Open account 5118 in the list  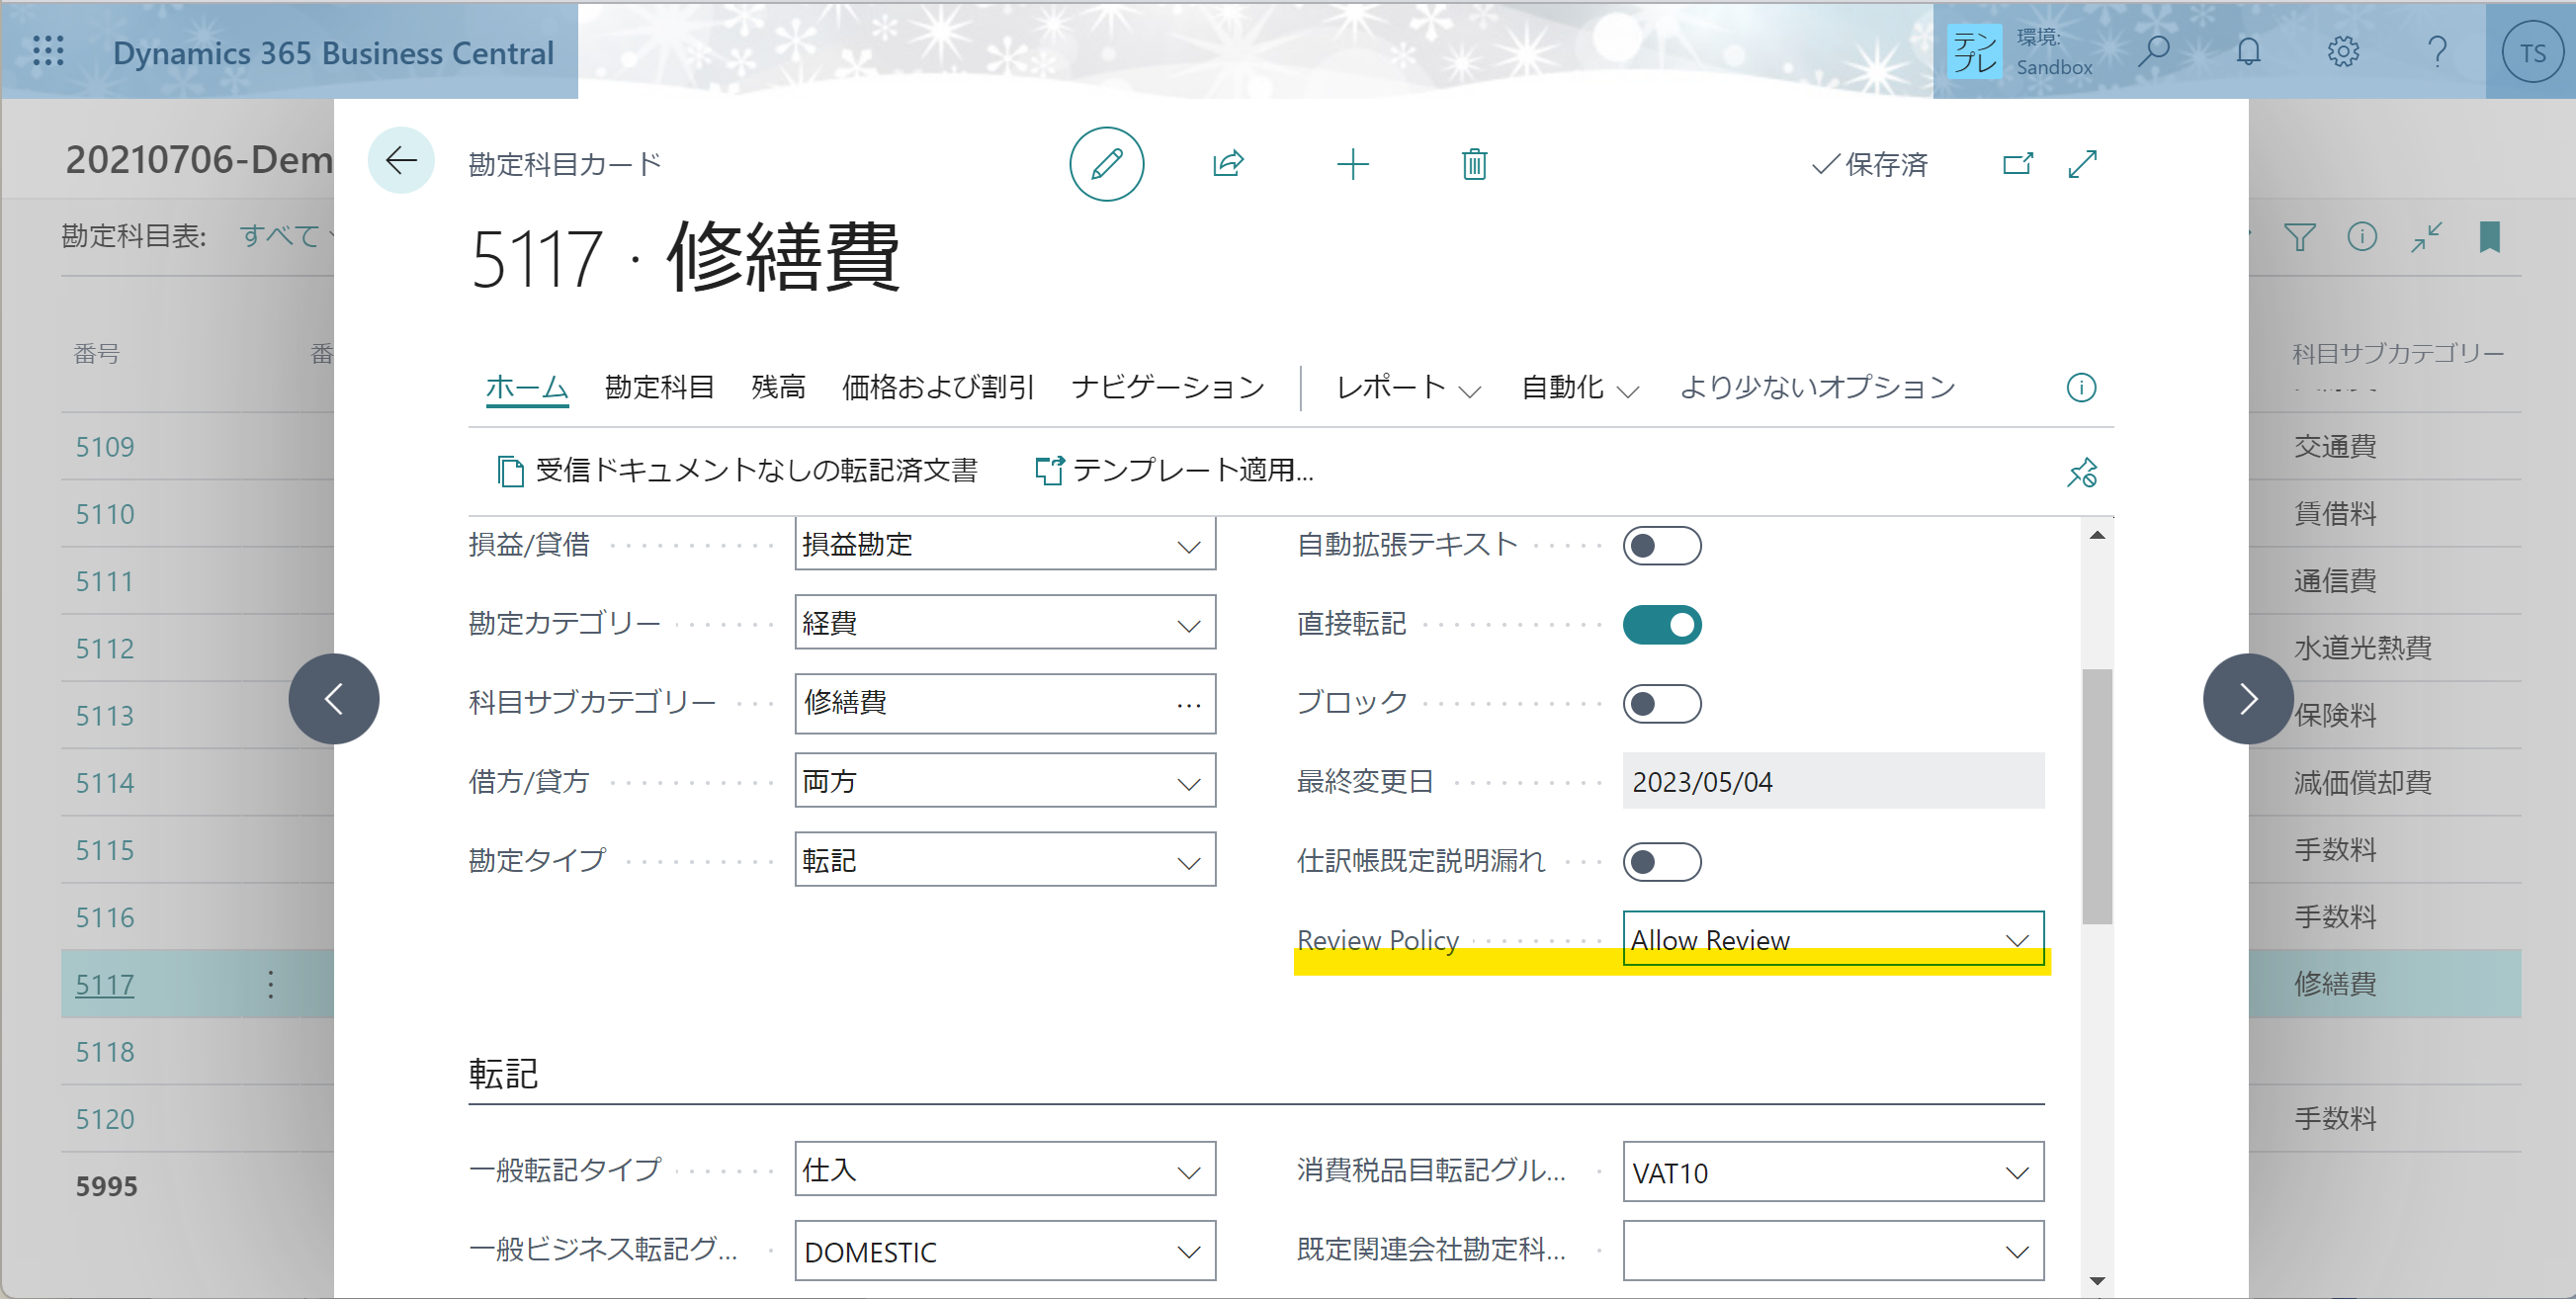[x=105, y=1052]
